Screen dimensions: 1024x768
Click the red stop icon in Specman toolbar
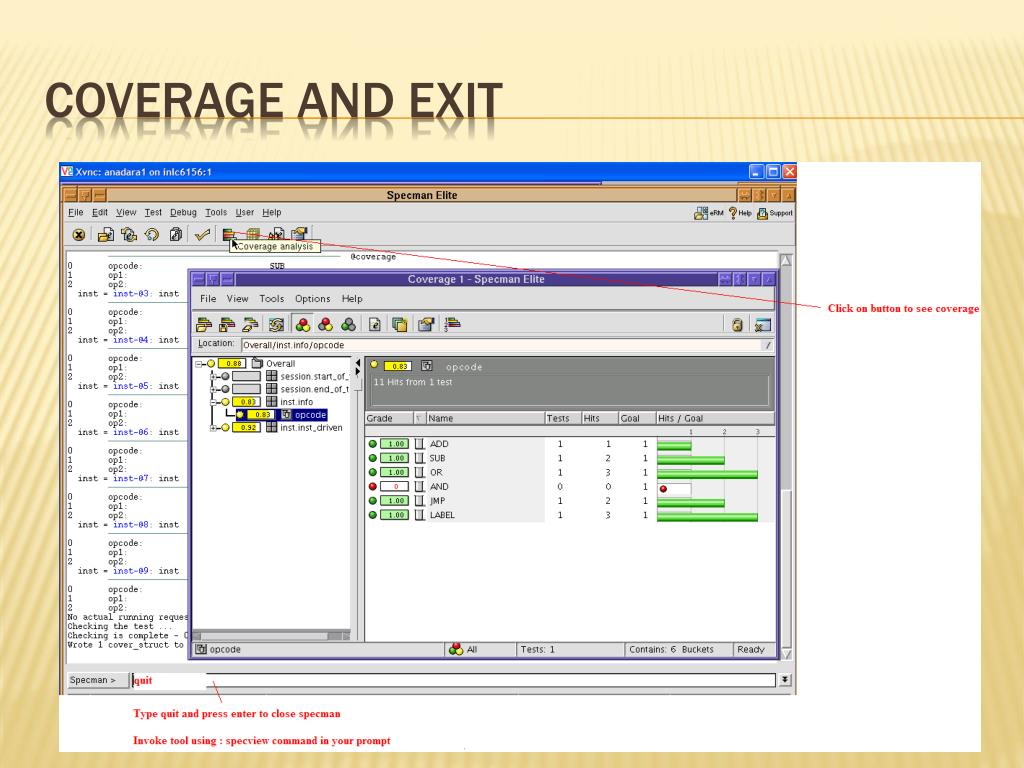[x=78, y=235]
